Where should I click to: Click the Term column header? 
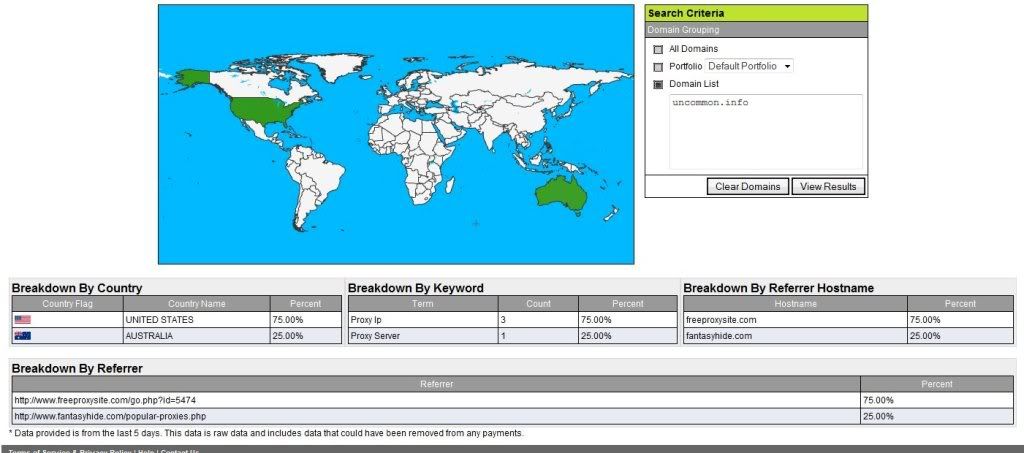pos(422,303)
